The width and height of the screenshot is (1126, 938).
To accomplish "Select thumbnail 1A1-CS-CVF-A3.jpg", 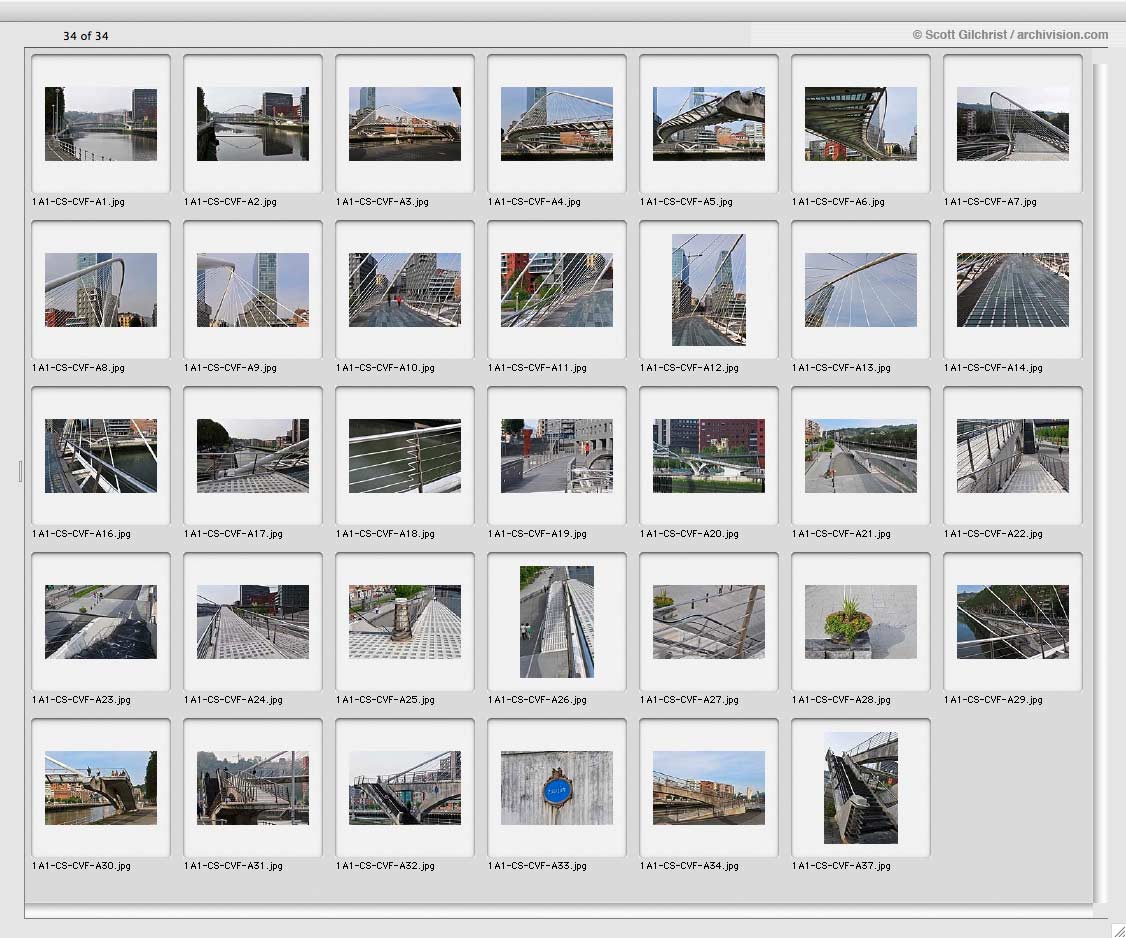I will [x=405, y=124].
